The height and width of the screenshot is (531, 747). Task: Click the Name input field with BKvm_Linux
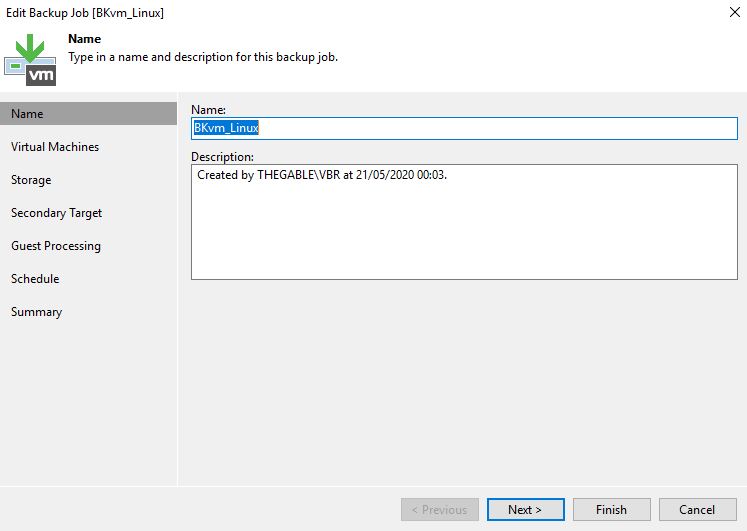464,128
